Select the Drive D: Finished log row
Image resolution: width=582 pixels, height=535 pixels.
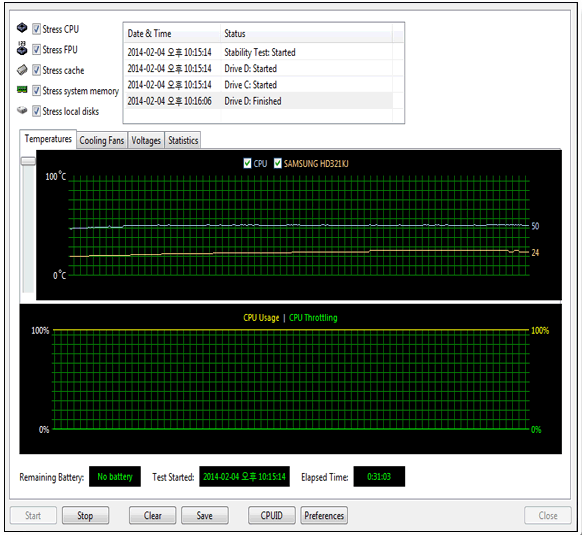[259, 101]
